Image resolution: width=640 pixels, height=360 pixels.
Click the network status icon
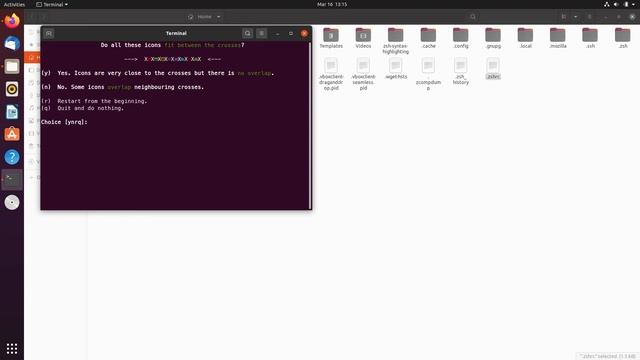pos(607,4)
